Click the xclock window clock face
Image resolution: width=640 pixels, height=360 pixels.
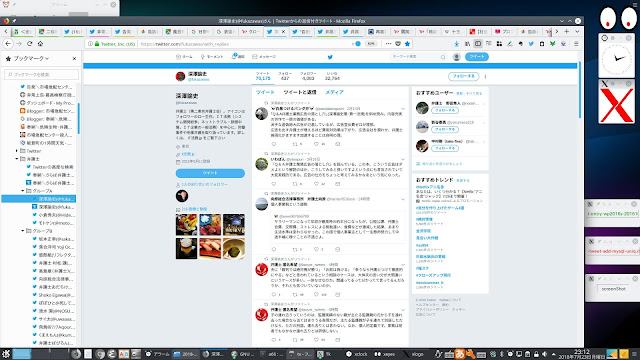pos(616,59)
